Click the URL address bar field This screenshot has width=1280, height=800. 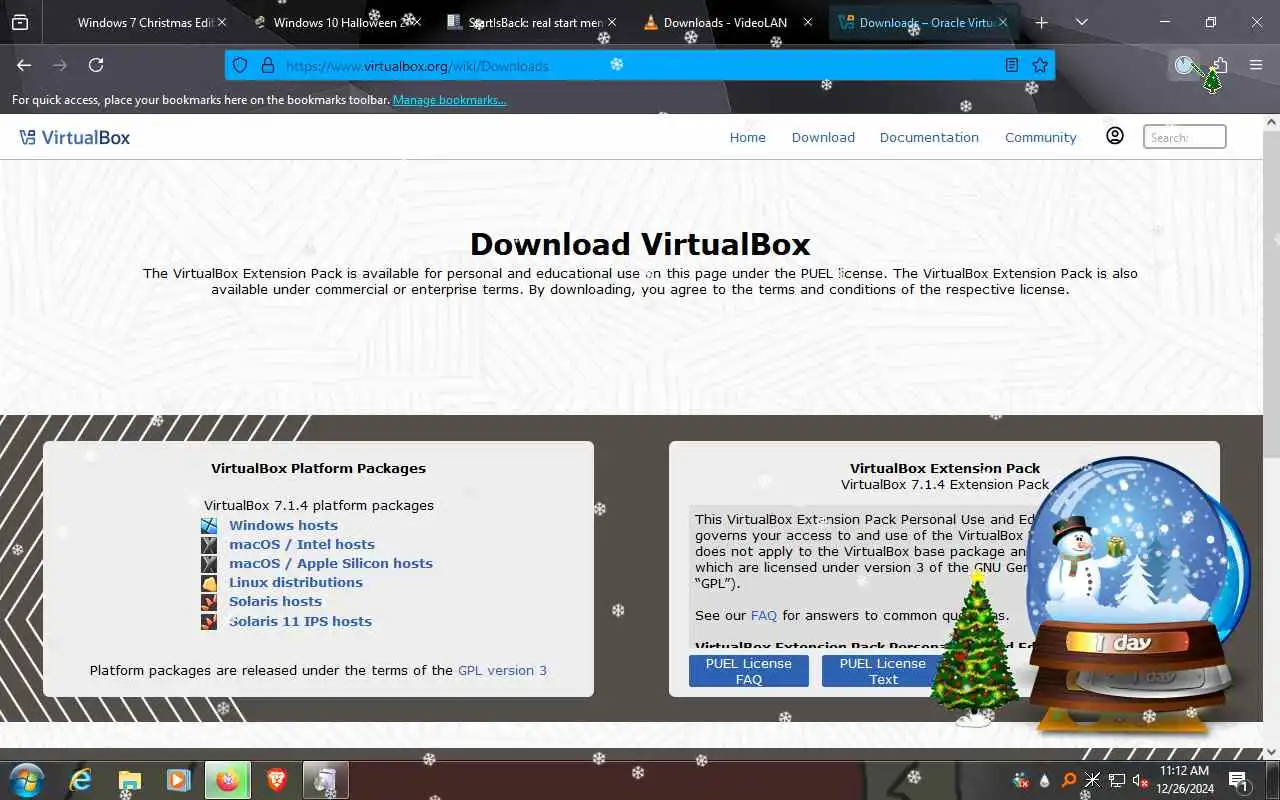click(x=640, y=65)
